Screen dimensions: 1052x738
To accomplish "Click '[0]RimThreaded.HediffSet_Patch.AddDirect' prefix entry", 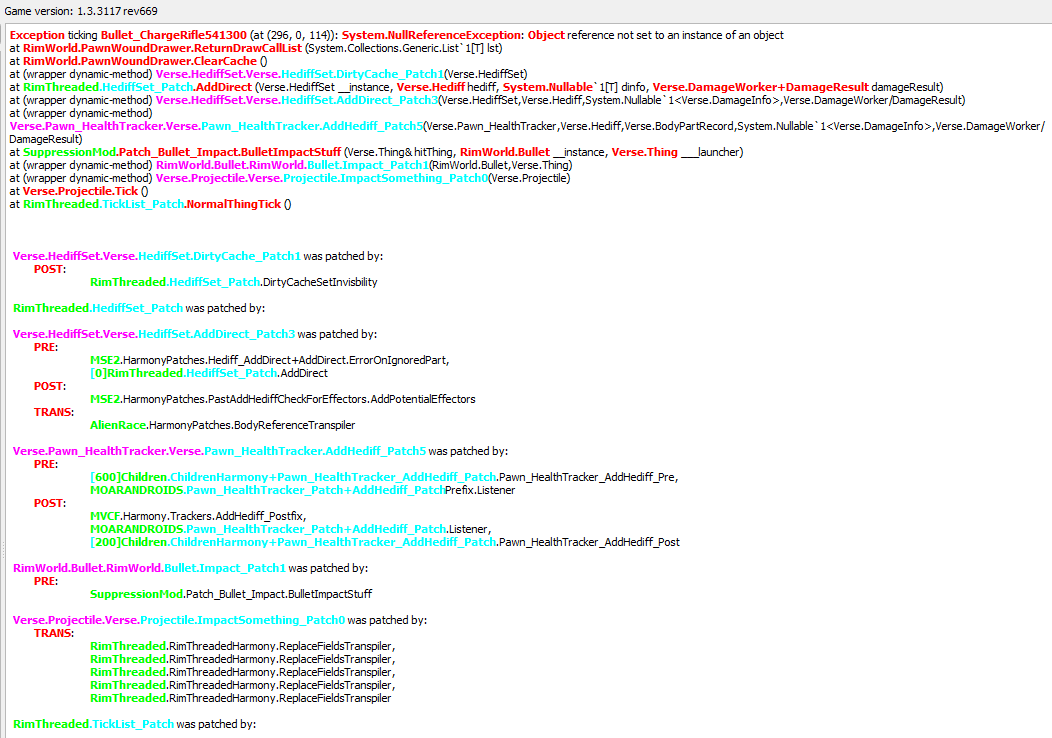I will (x=209, y=373).
